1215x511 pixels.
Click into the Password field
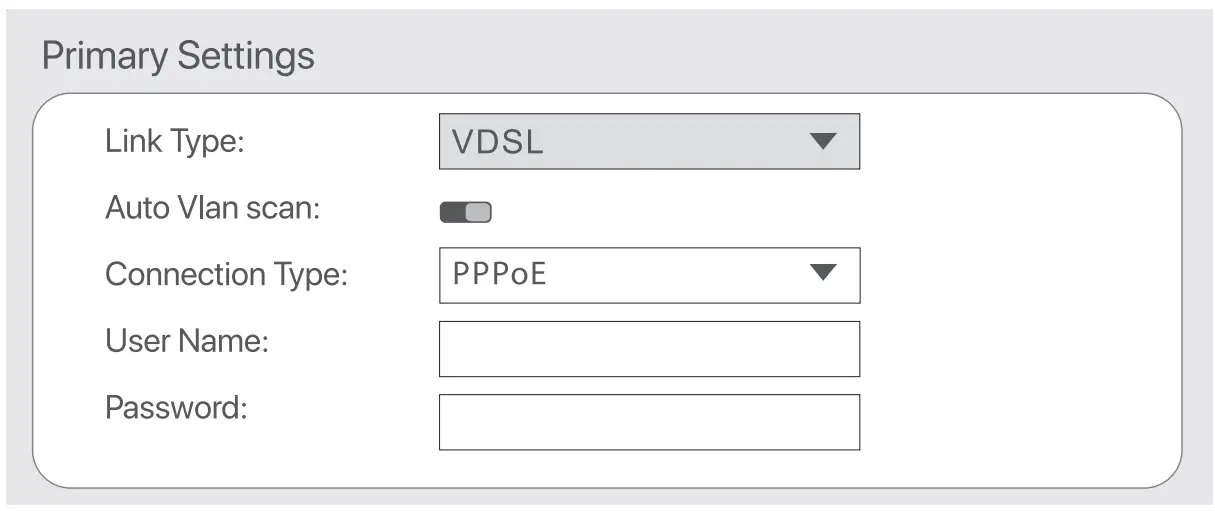[x=648, y=422]
